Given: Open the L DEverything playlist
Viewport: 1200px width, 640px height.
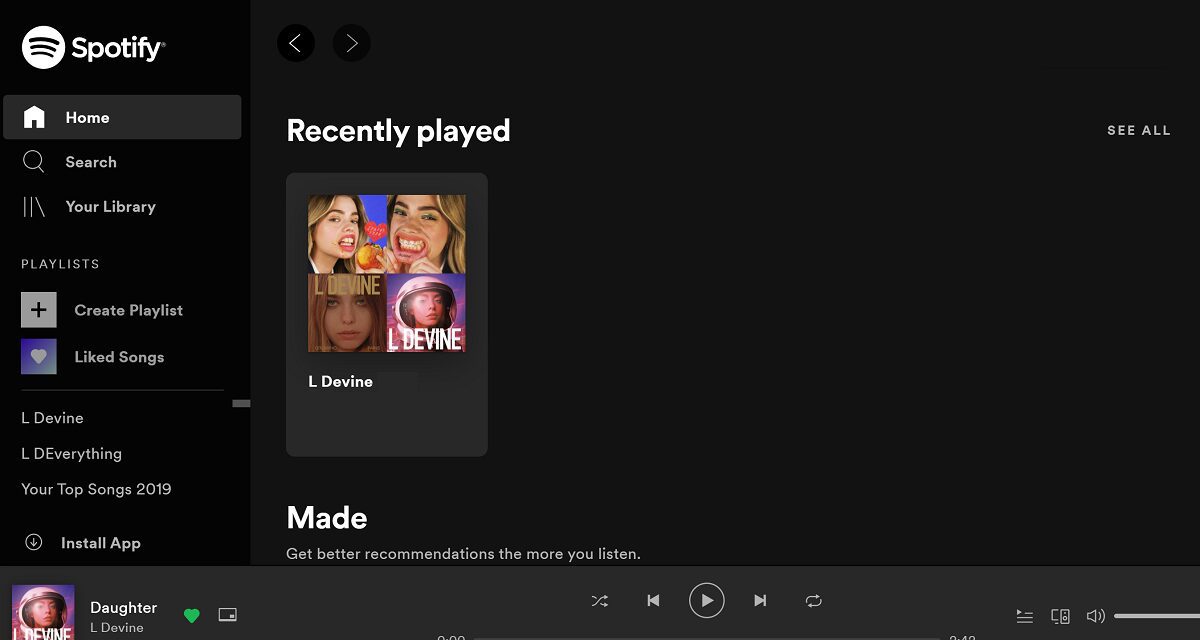Looking at the screenshot, I should (x=71, y=454).
